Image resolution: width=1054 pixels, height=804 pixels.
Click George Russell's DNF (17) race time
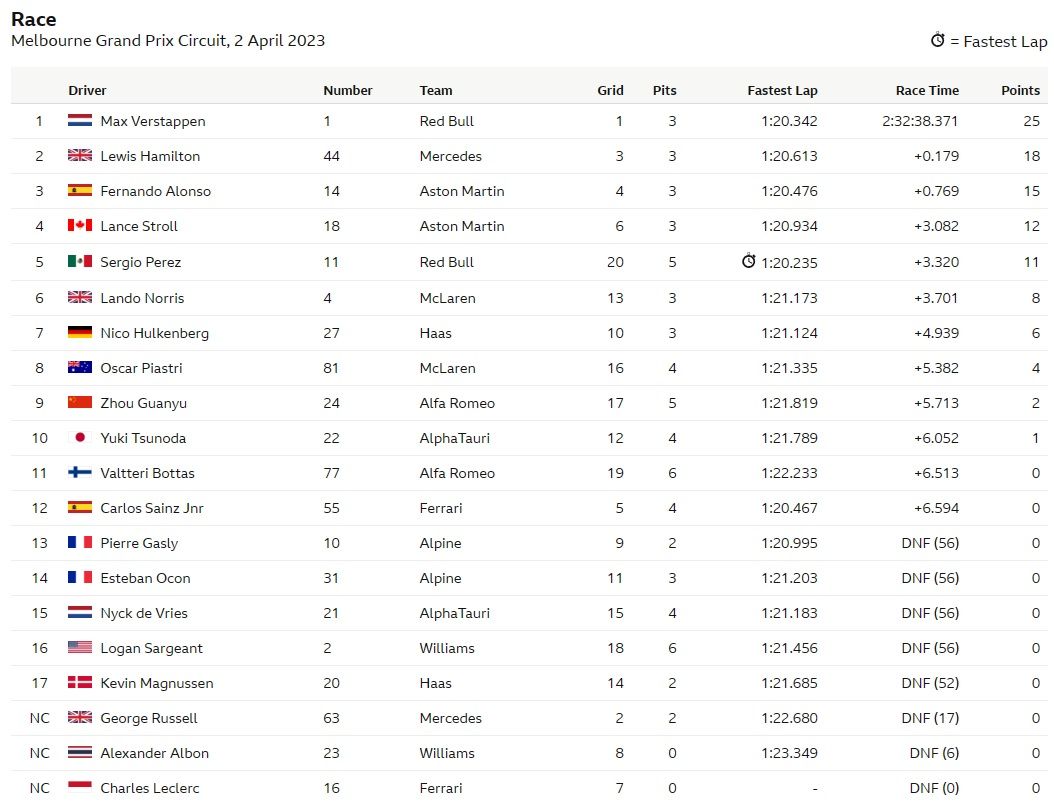click(930, 718)
